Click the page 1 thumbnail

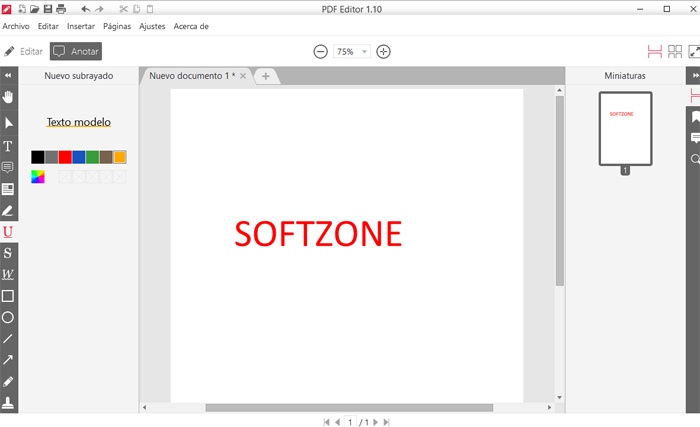[625, 129]
